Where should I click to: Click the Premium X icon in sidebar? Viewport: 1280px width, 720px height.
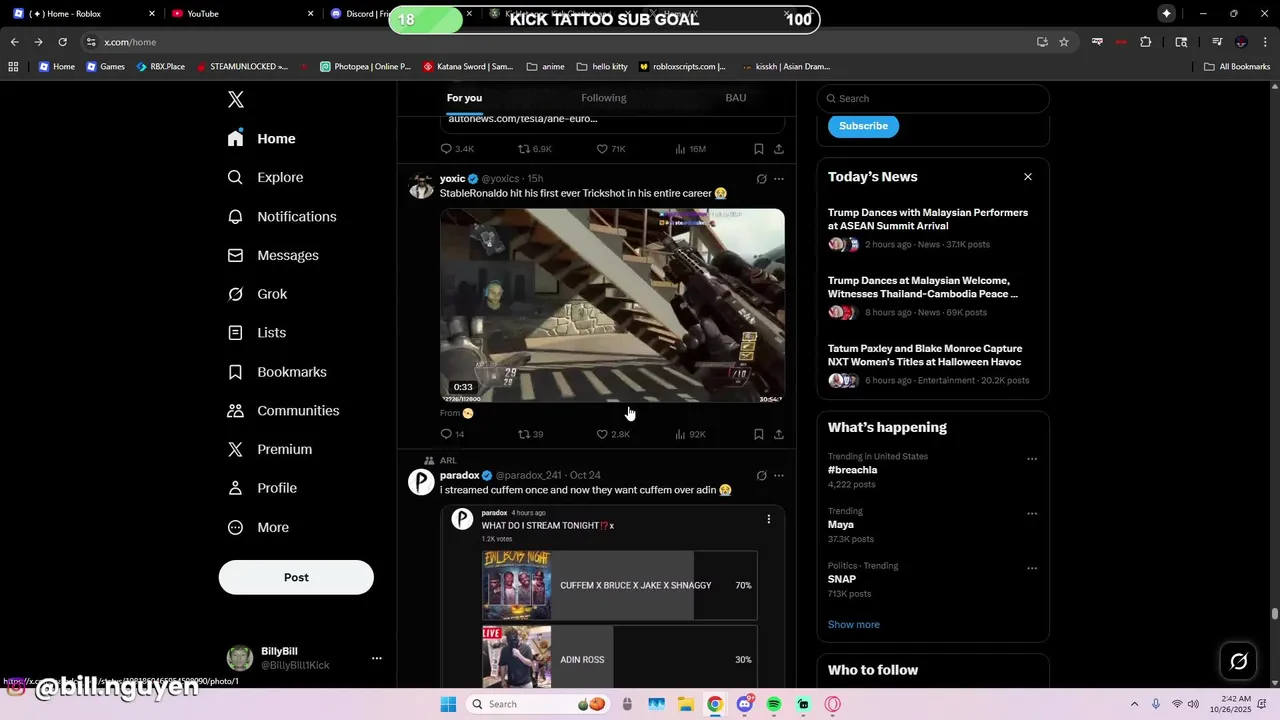click(x=236, y=450)
